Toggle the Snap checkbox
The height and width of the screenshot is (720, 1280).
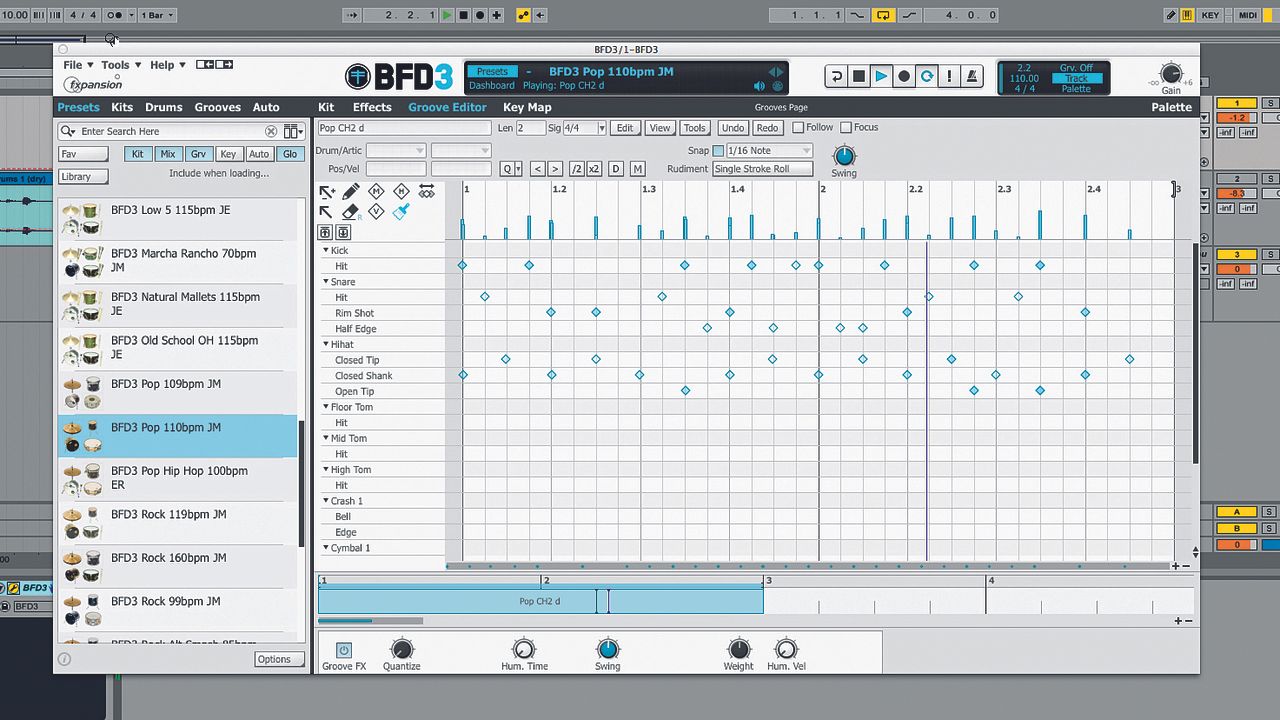coord(718,151)
